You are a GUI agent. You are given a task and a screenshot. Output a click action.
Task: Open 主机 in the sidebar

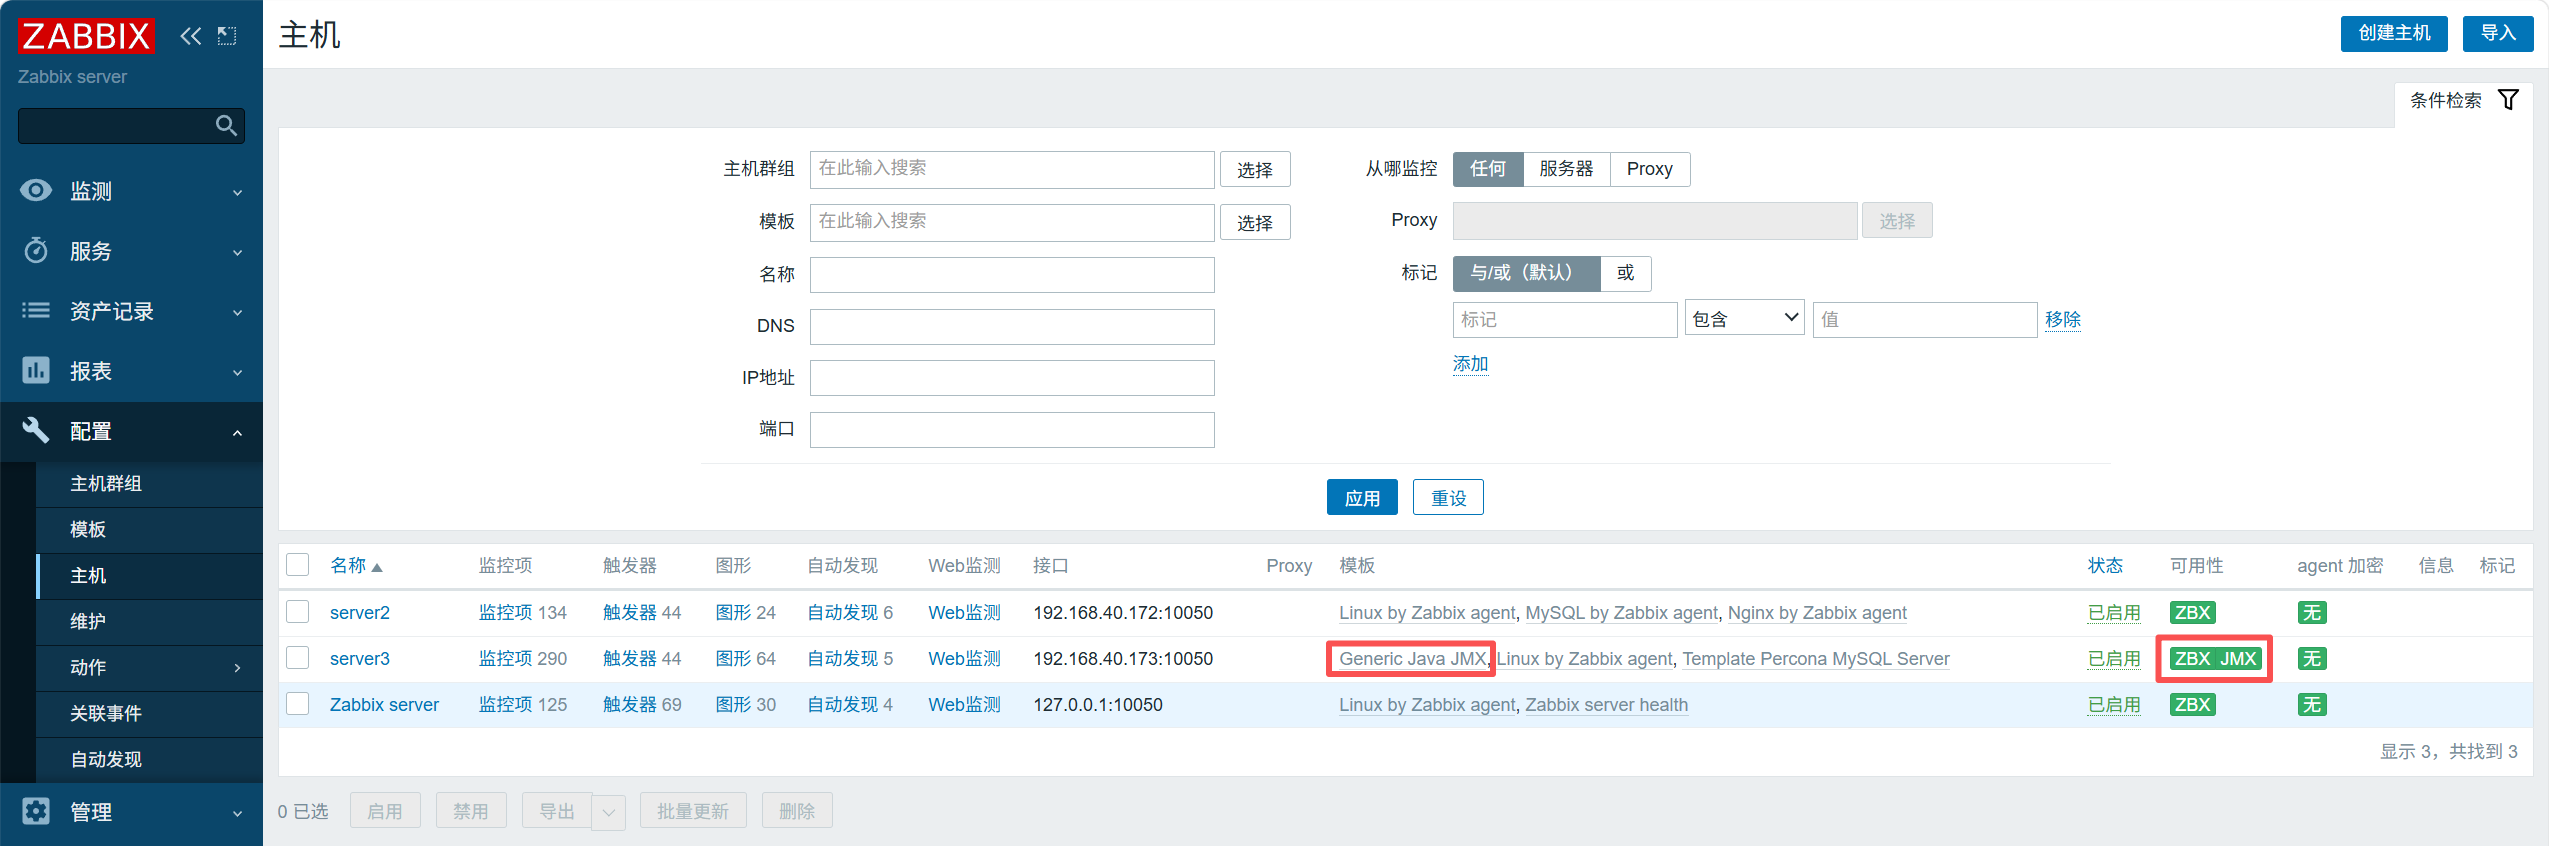coord(88,575)
